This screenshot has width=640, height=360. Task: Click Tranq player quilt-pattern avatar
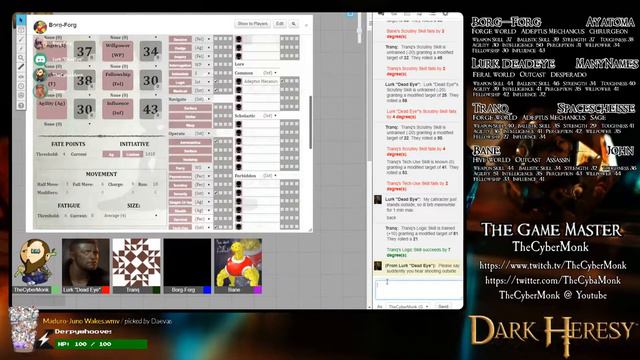click(136, 262)
